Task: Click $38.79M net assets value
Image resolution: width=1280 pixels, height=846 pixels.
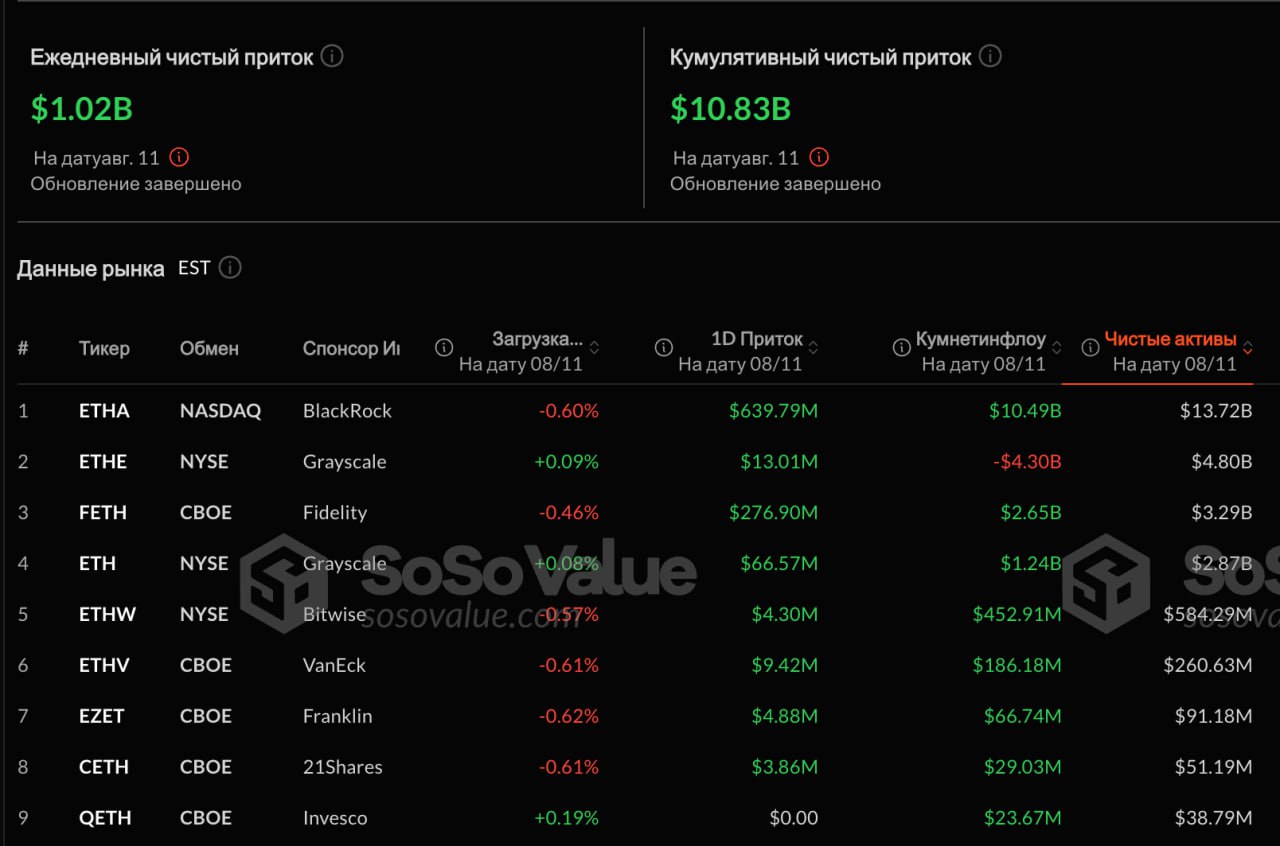Action: coord(1214,818)
